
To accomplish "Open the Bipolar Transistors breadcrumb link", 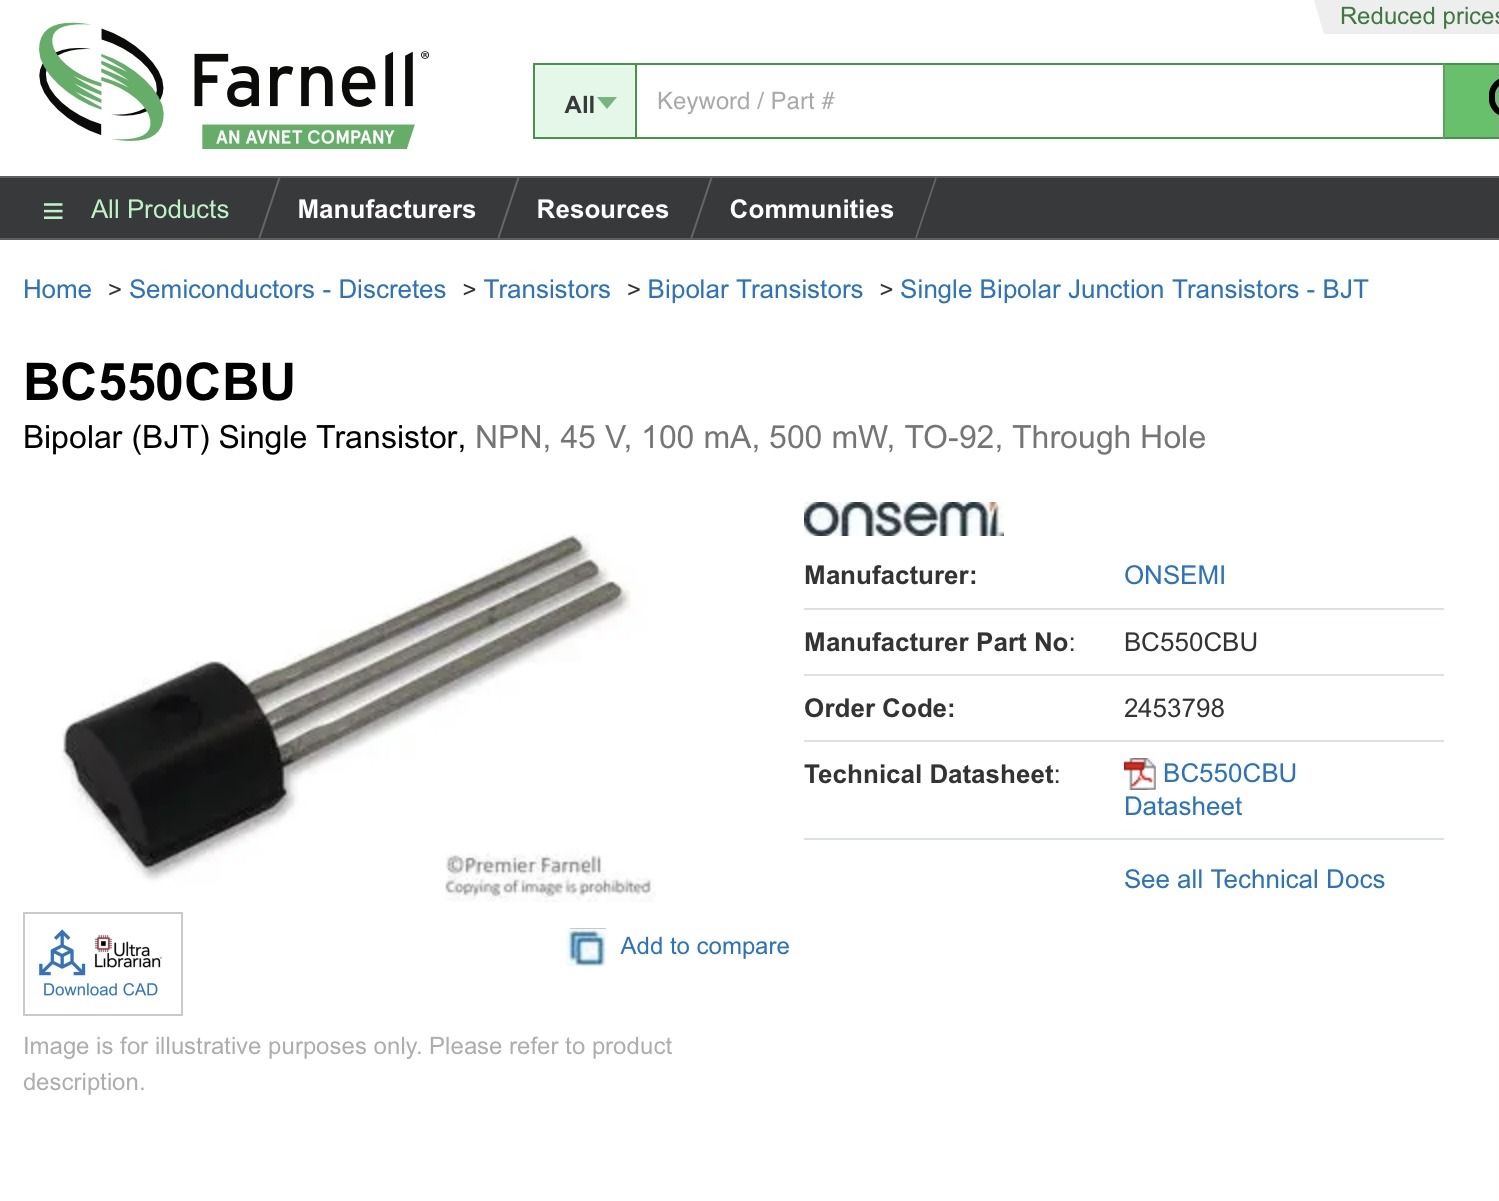I will coord(755,289).
